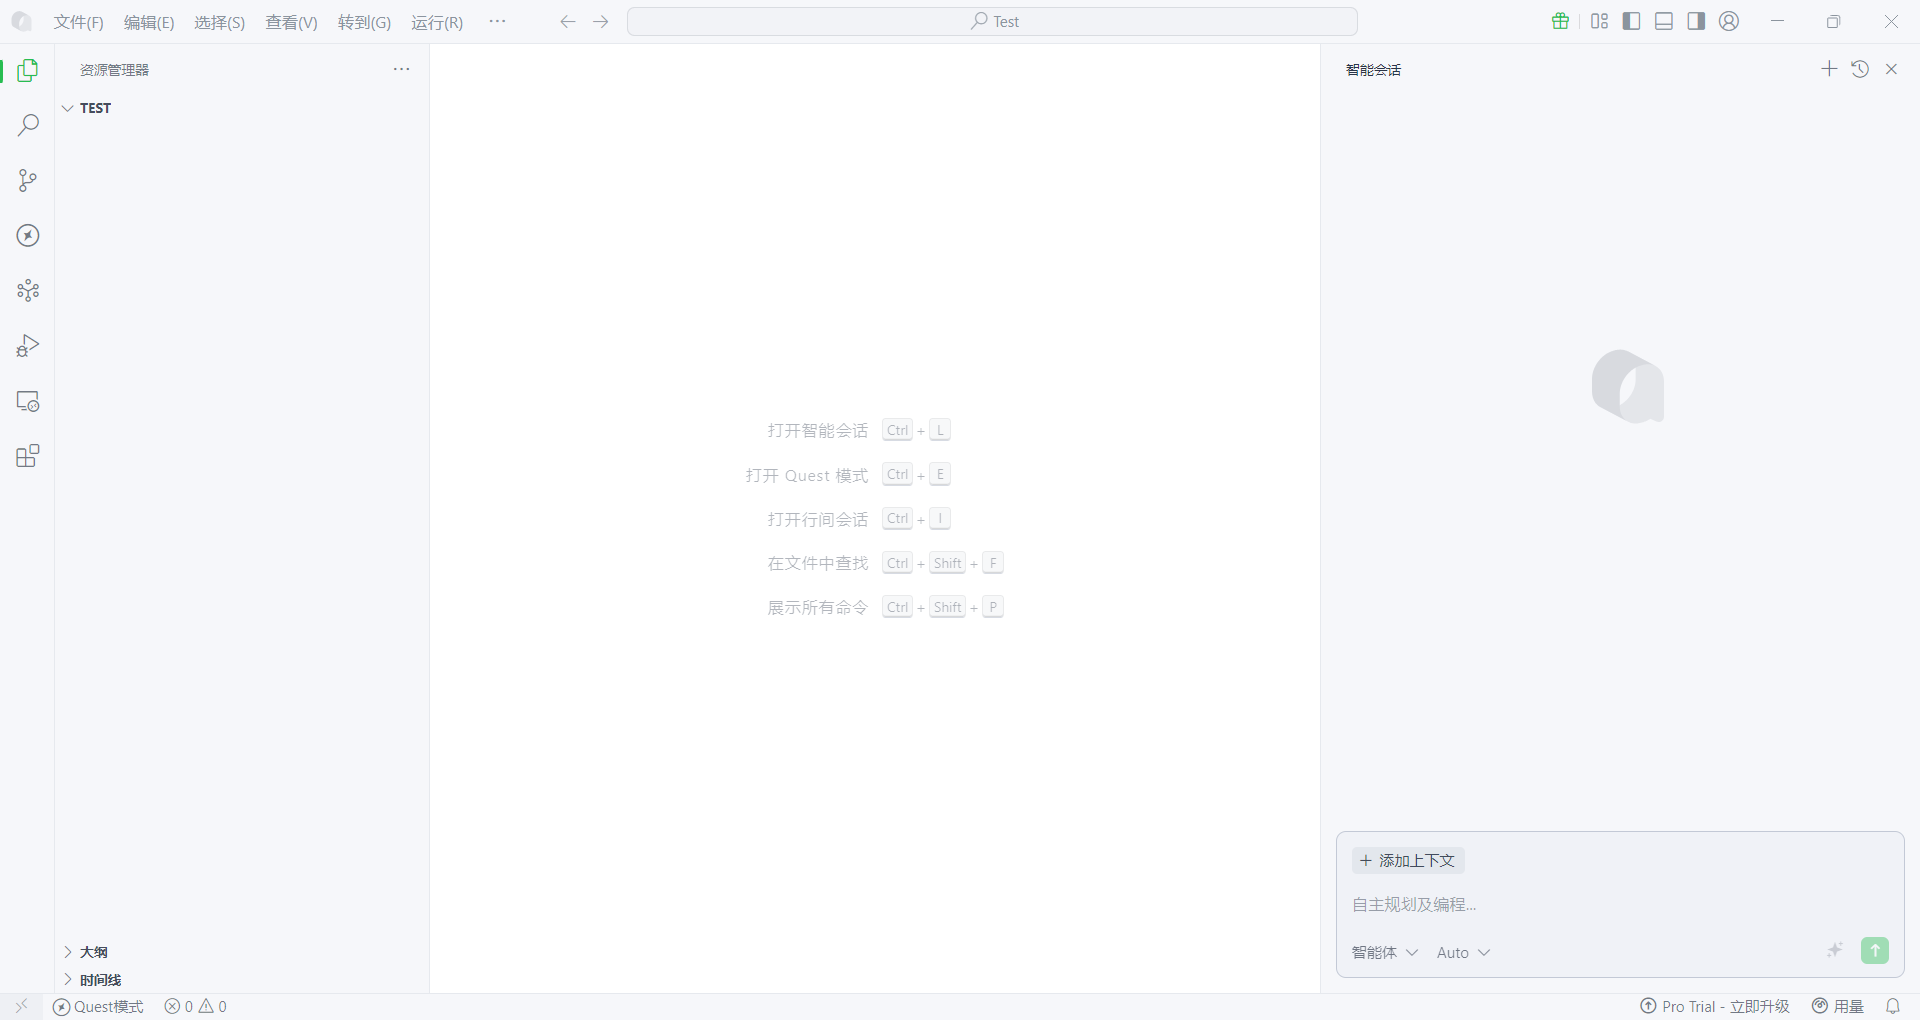Select the Run and Debug icon

(27, 345)
